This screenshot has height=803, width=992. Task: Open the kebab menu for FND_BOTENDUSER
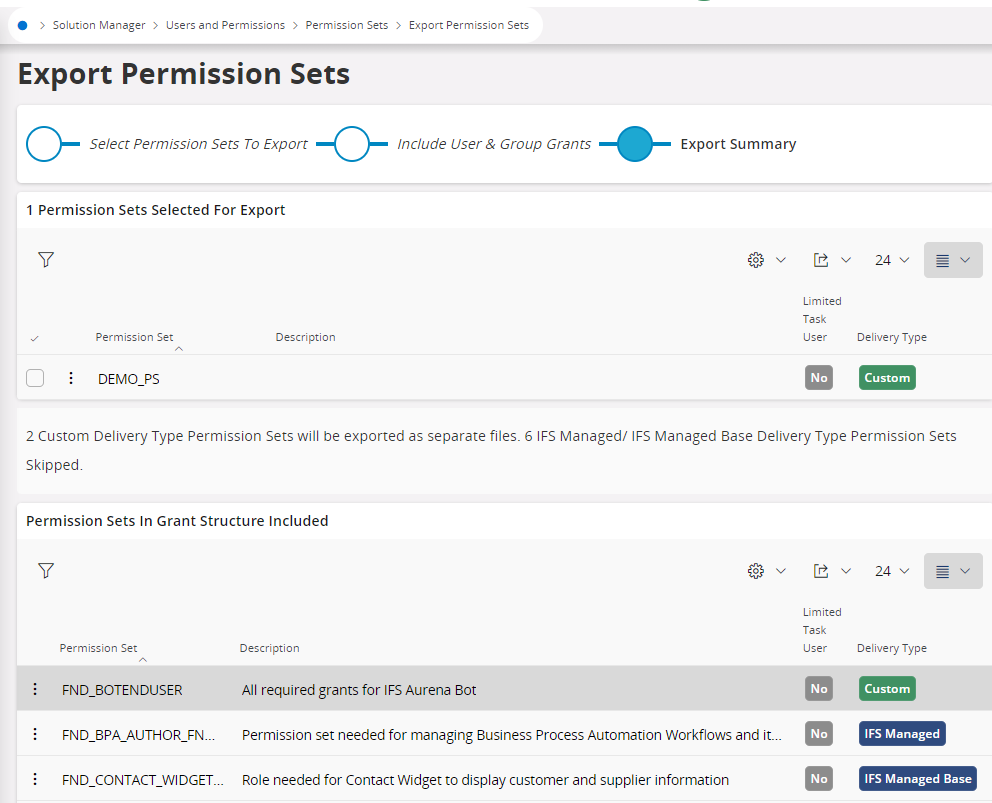click(x=35, y=689)
